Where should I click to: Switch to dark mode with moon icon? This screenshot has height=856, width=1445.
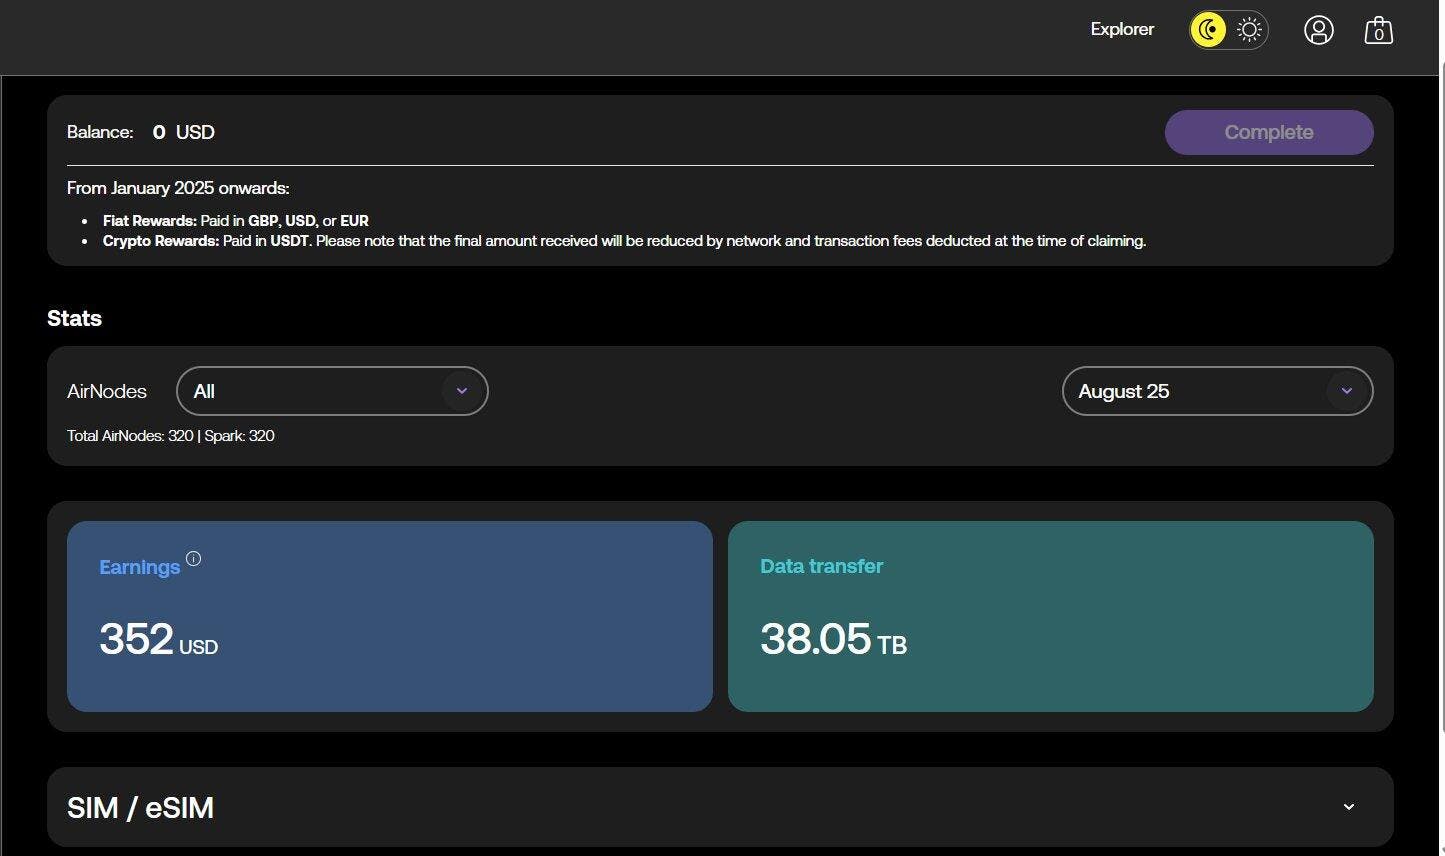point(1209,30)
